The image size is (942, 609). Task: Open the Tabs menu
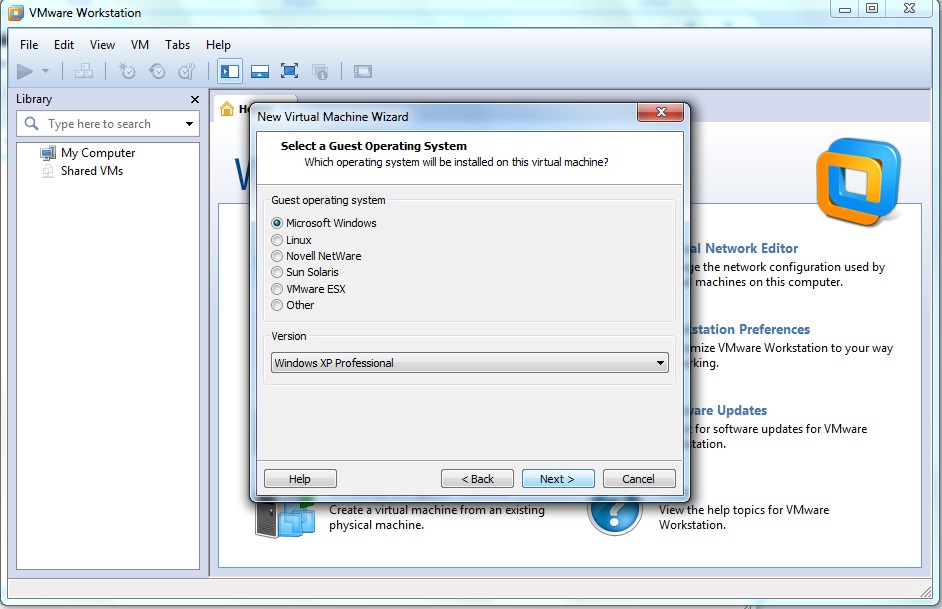click(x=177, y=44)
